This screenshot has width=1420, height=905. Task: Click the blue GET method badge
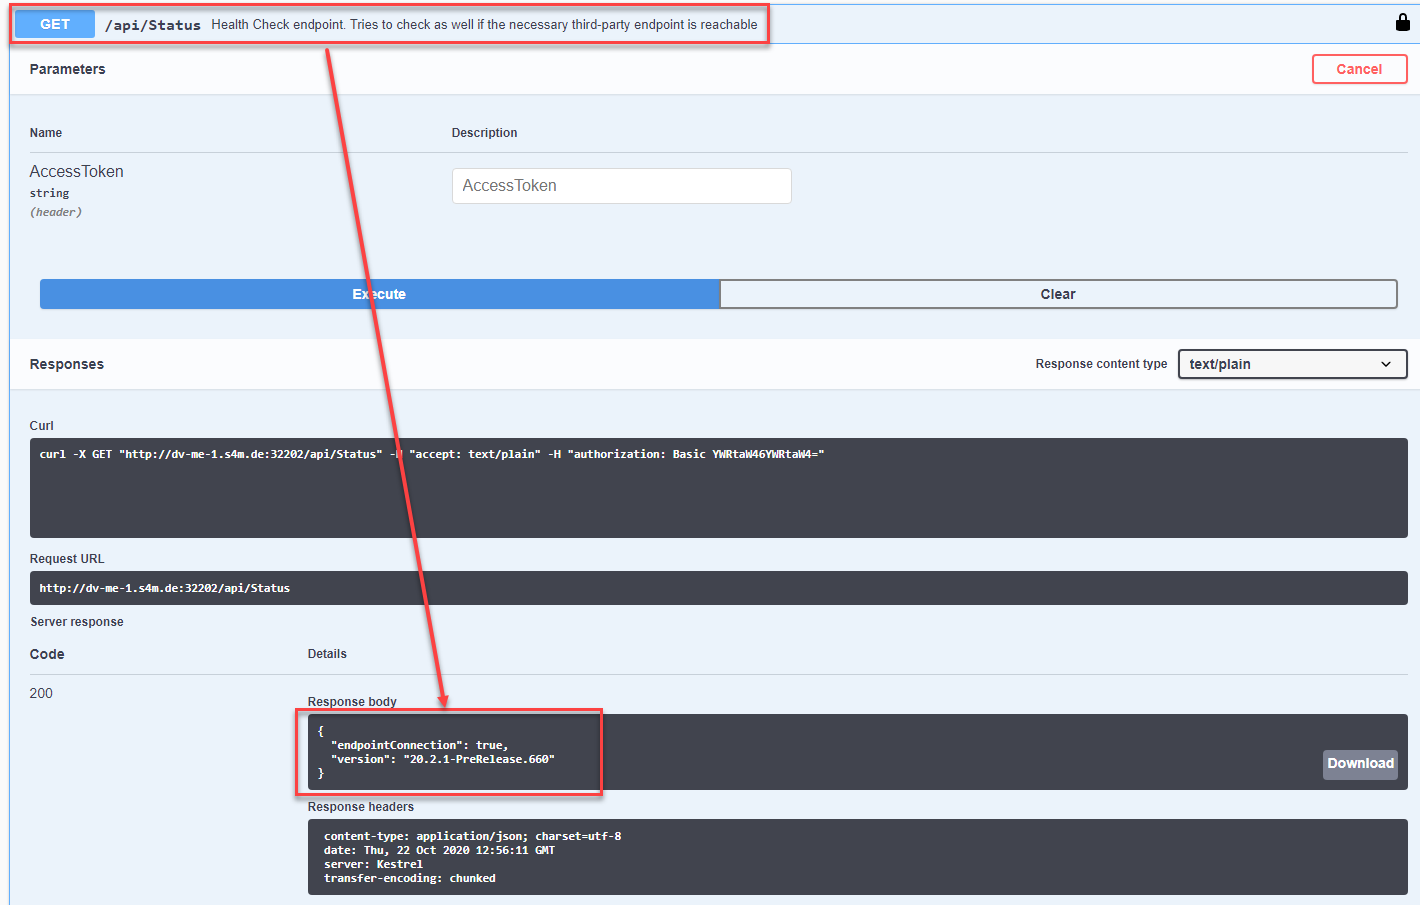tap(55, 24)
